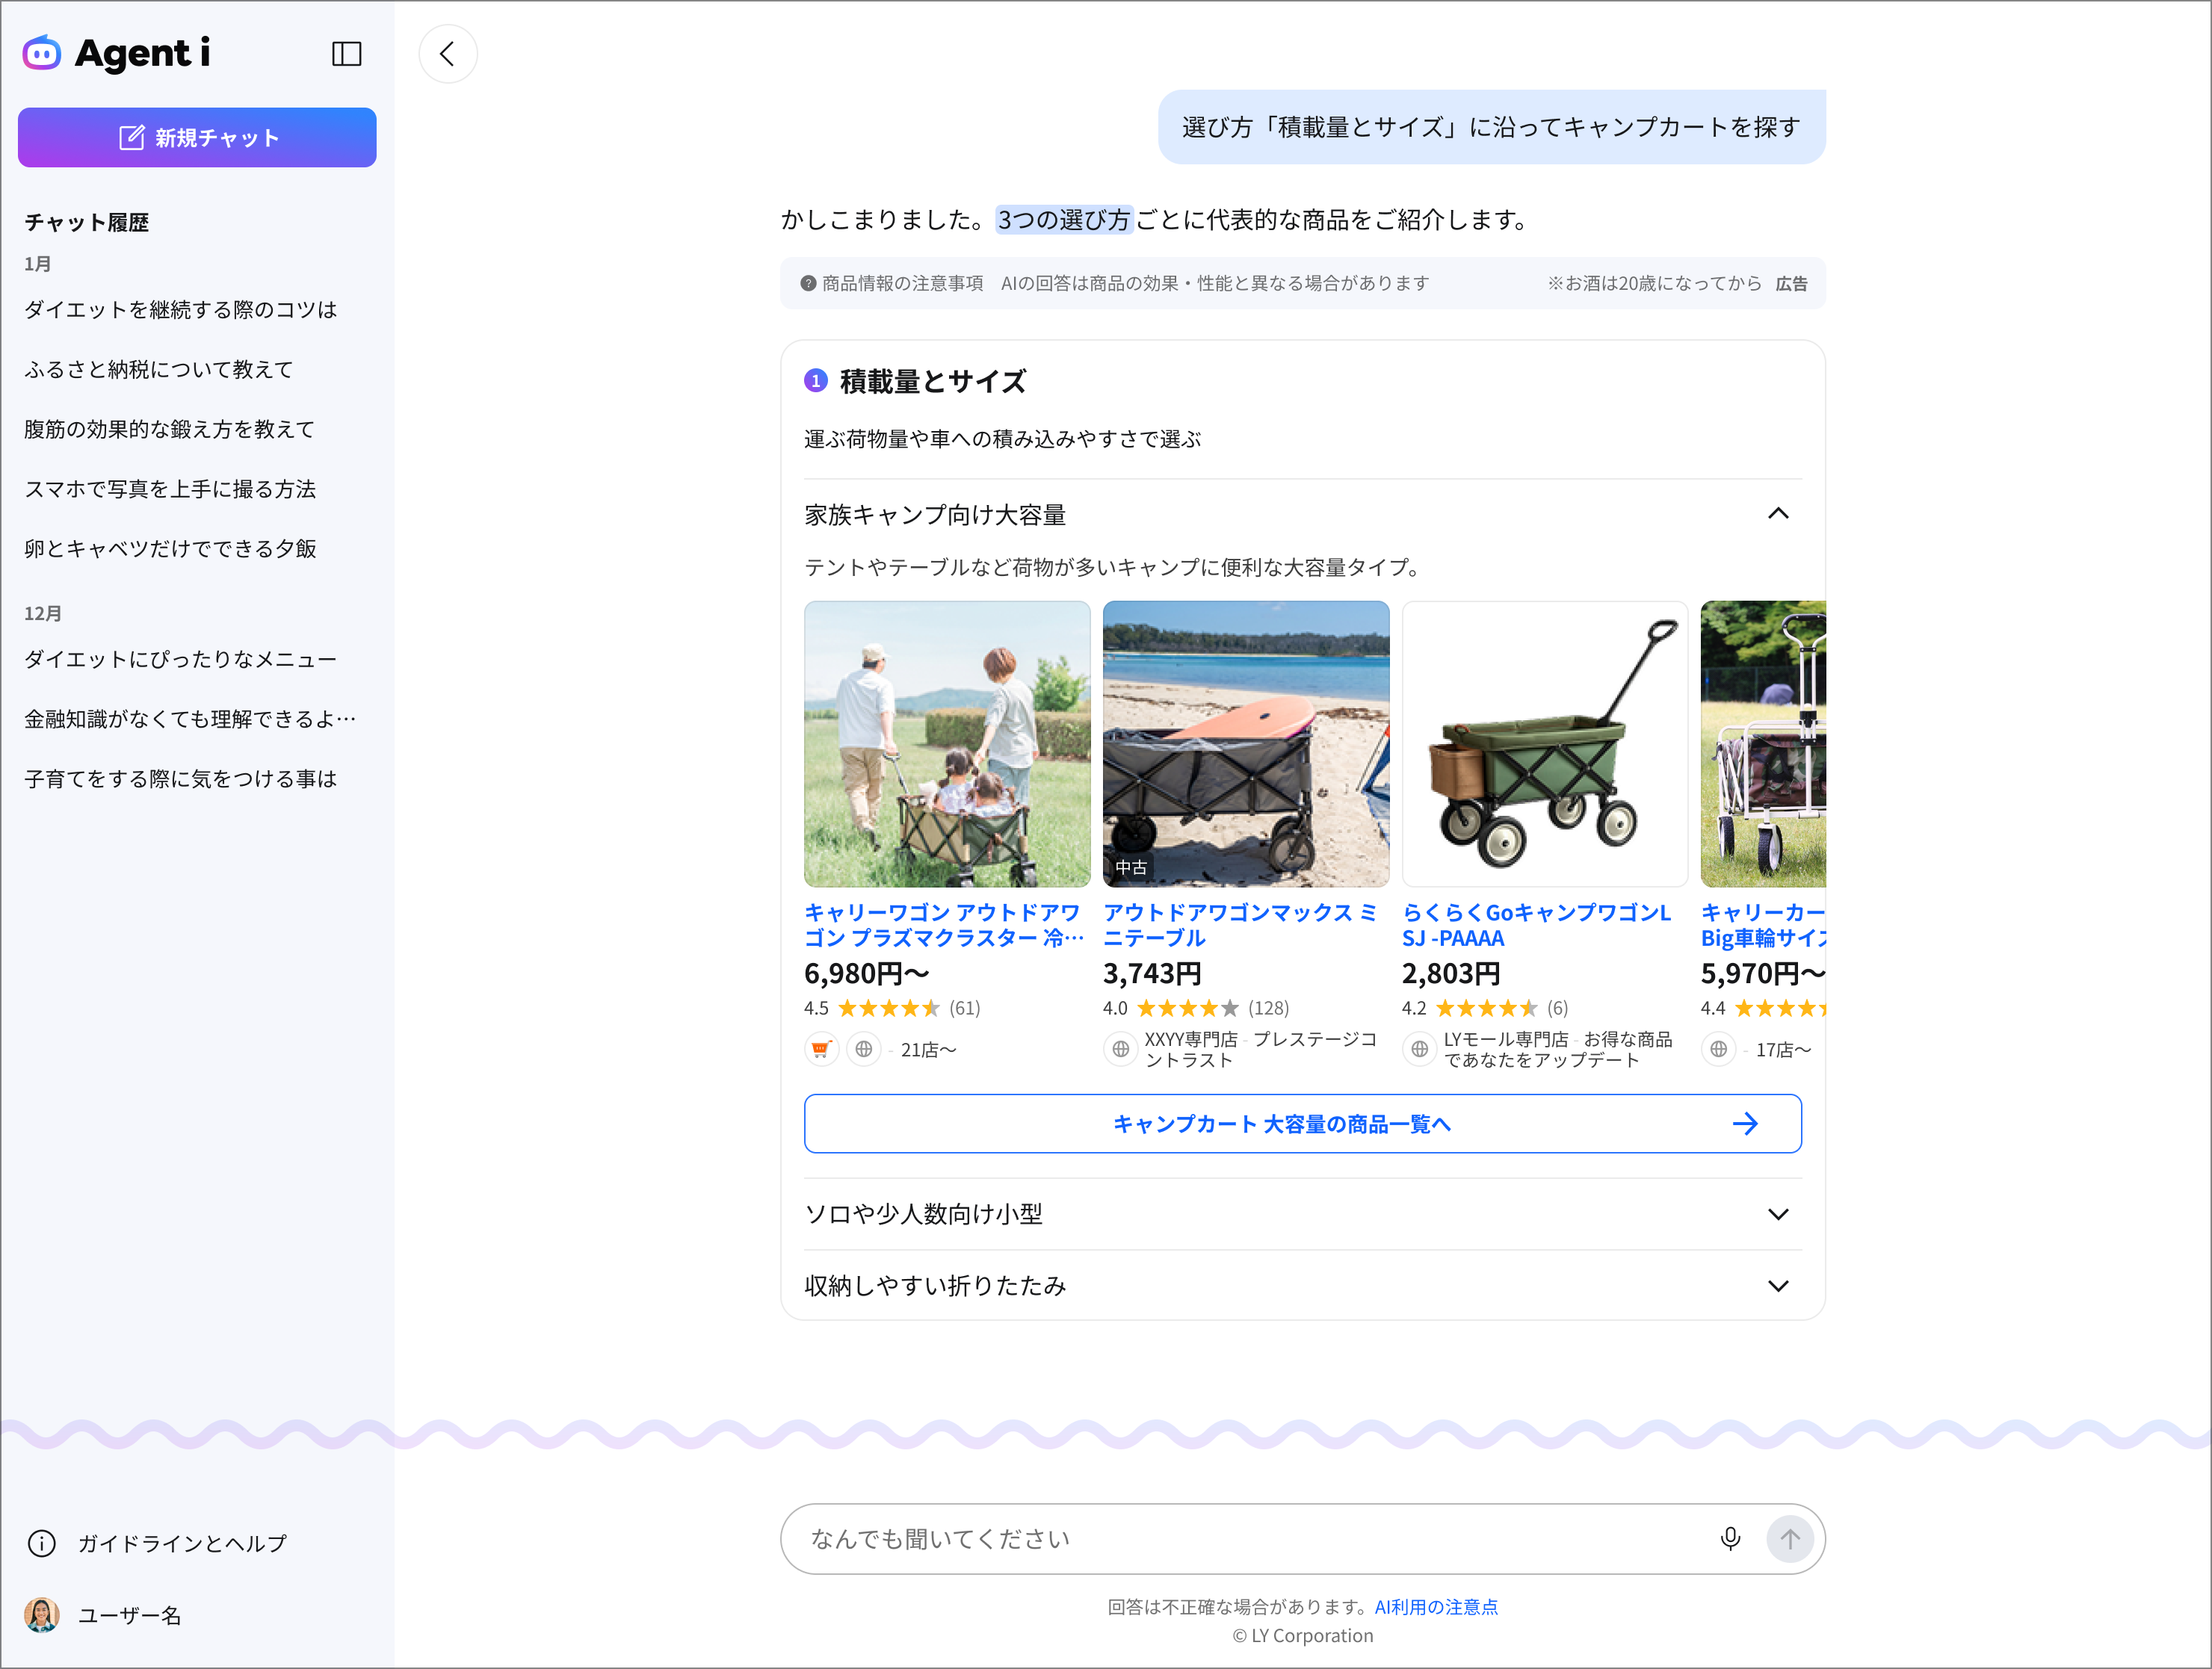This screenshot has width=2212, height=1669.
Task: Click the 4.5 star rating row
Action: tap(892, 1008)
